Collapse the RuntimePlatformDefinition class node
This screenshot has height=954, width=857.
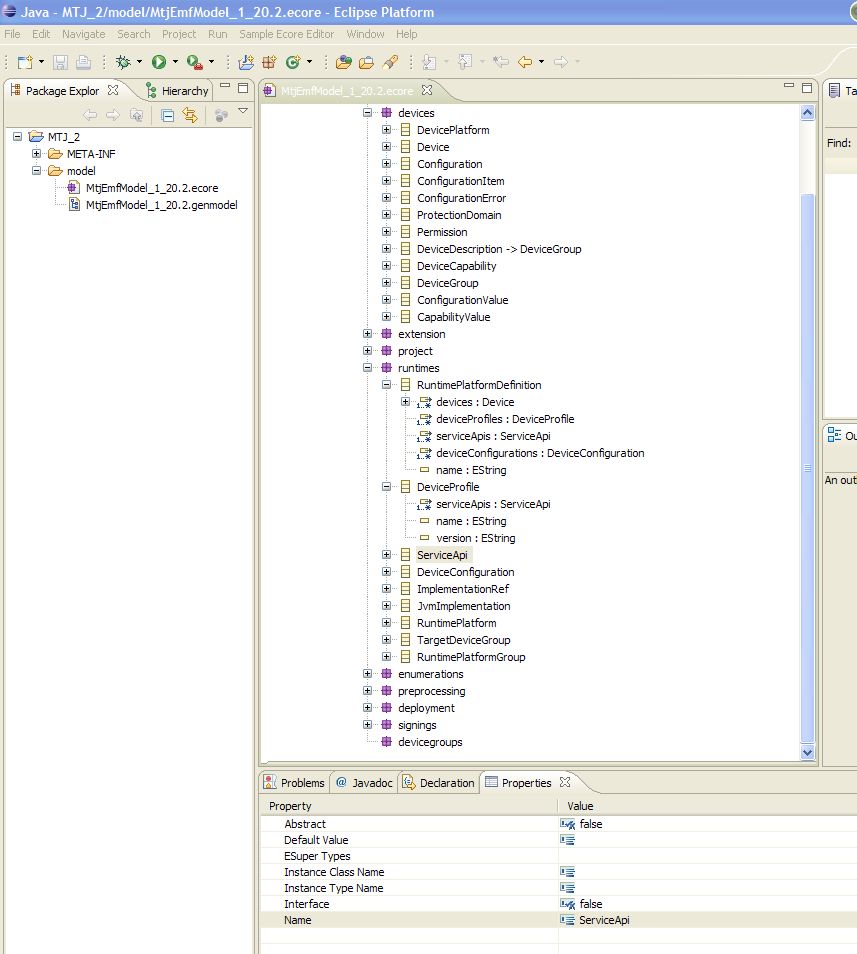(386, 385)
